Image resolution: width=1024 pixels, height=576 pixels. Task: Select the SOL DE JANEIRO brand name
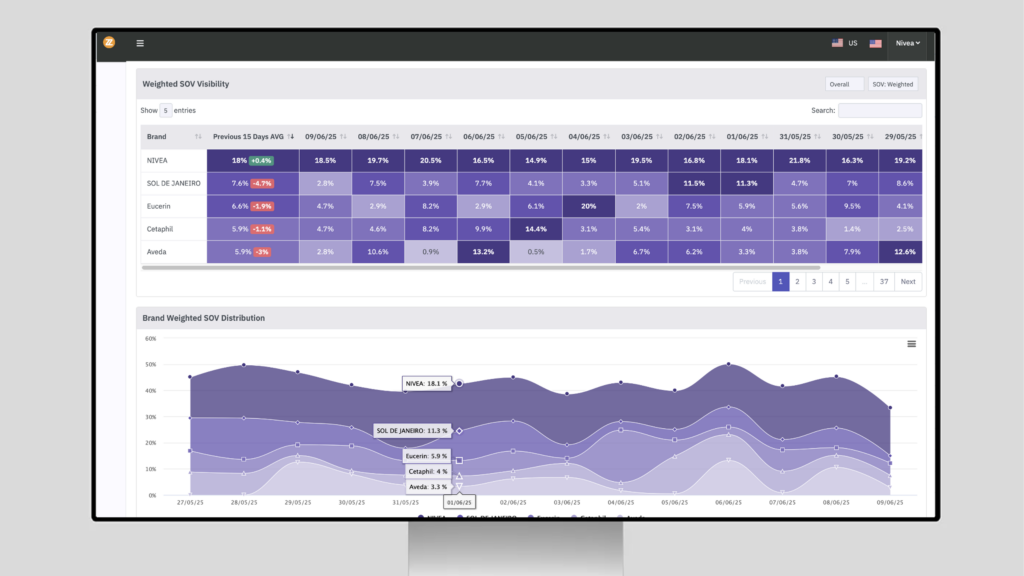pyautogui.click(x=174, y=184)
